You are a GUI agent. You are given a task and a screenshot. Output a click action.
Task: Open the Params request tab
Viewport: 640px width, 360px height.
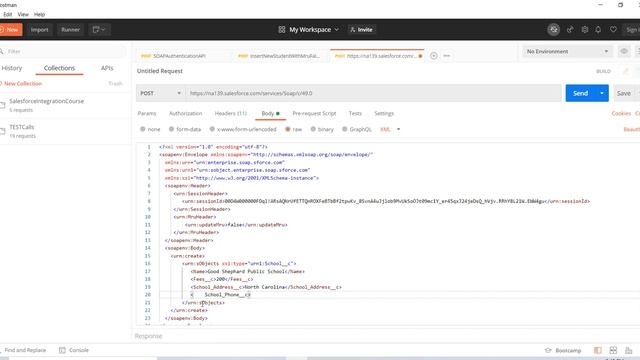(147, 113)
